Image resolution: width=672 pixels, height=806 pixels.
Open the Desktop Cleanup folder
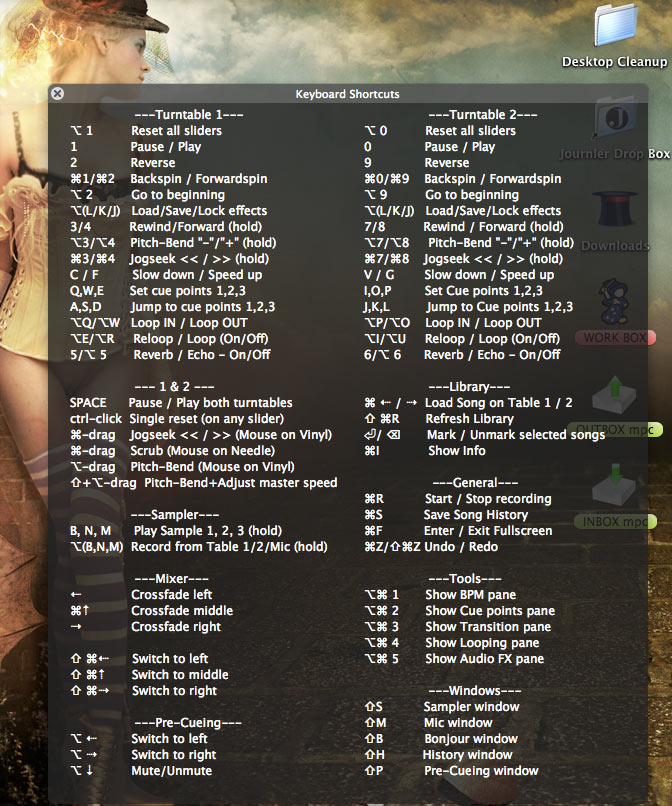coord(615,25)
